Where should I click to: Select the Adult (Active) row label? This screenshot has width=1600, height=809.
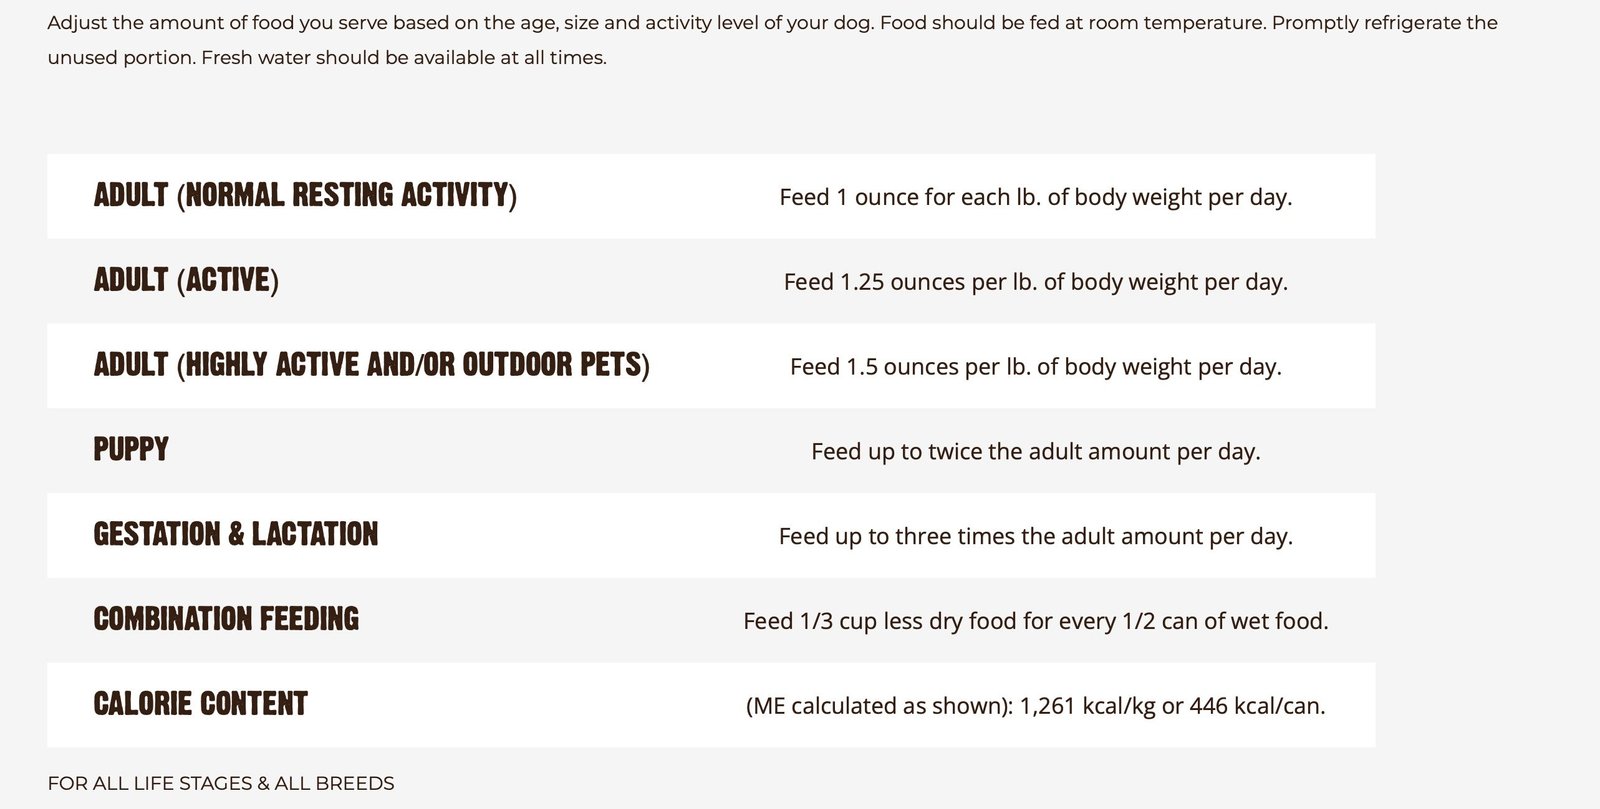pyautogui.click(x=186, y=280)
